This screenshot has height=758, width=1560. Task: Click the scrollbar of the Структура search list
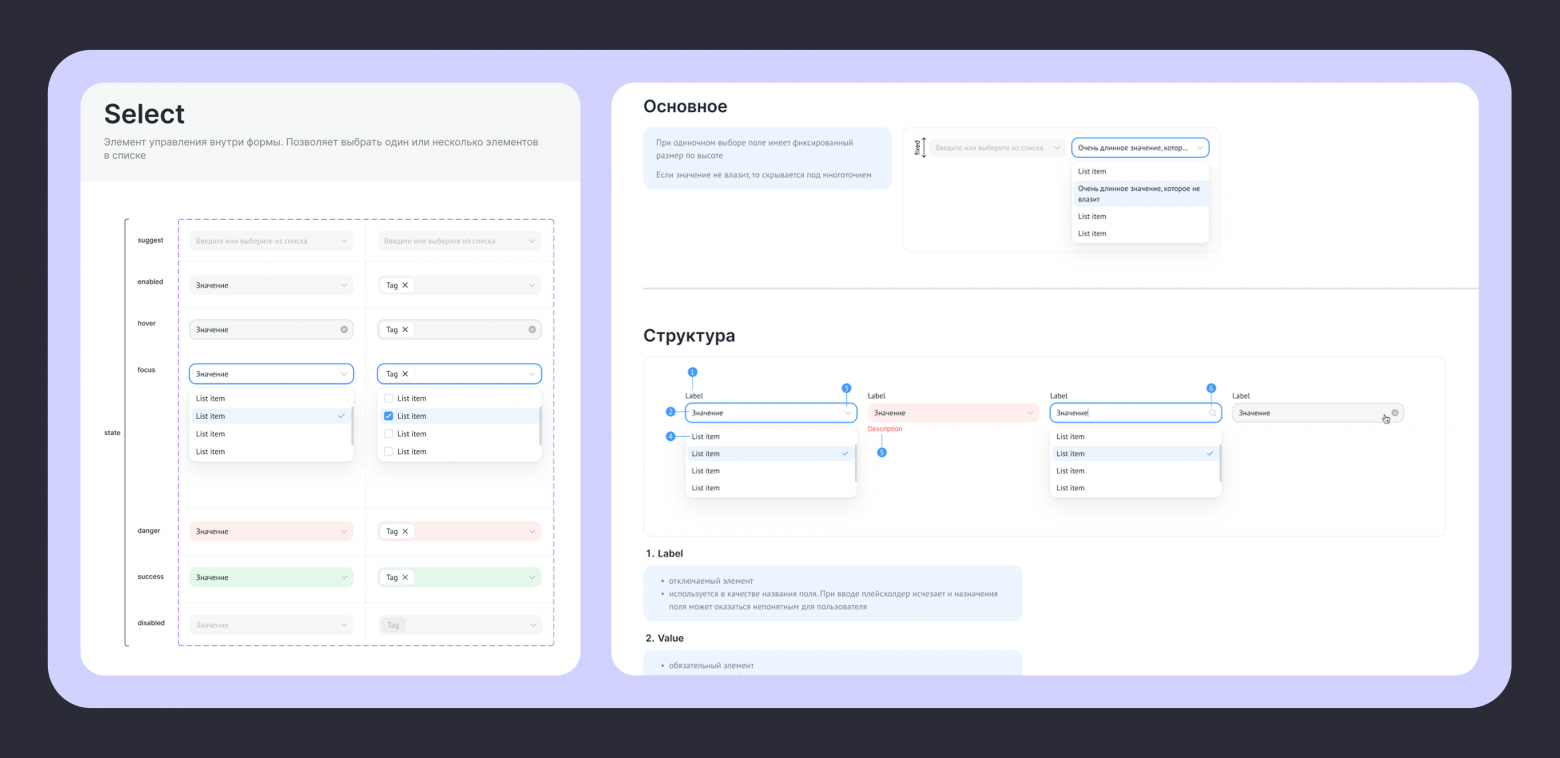click(x=1219, y=463)
